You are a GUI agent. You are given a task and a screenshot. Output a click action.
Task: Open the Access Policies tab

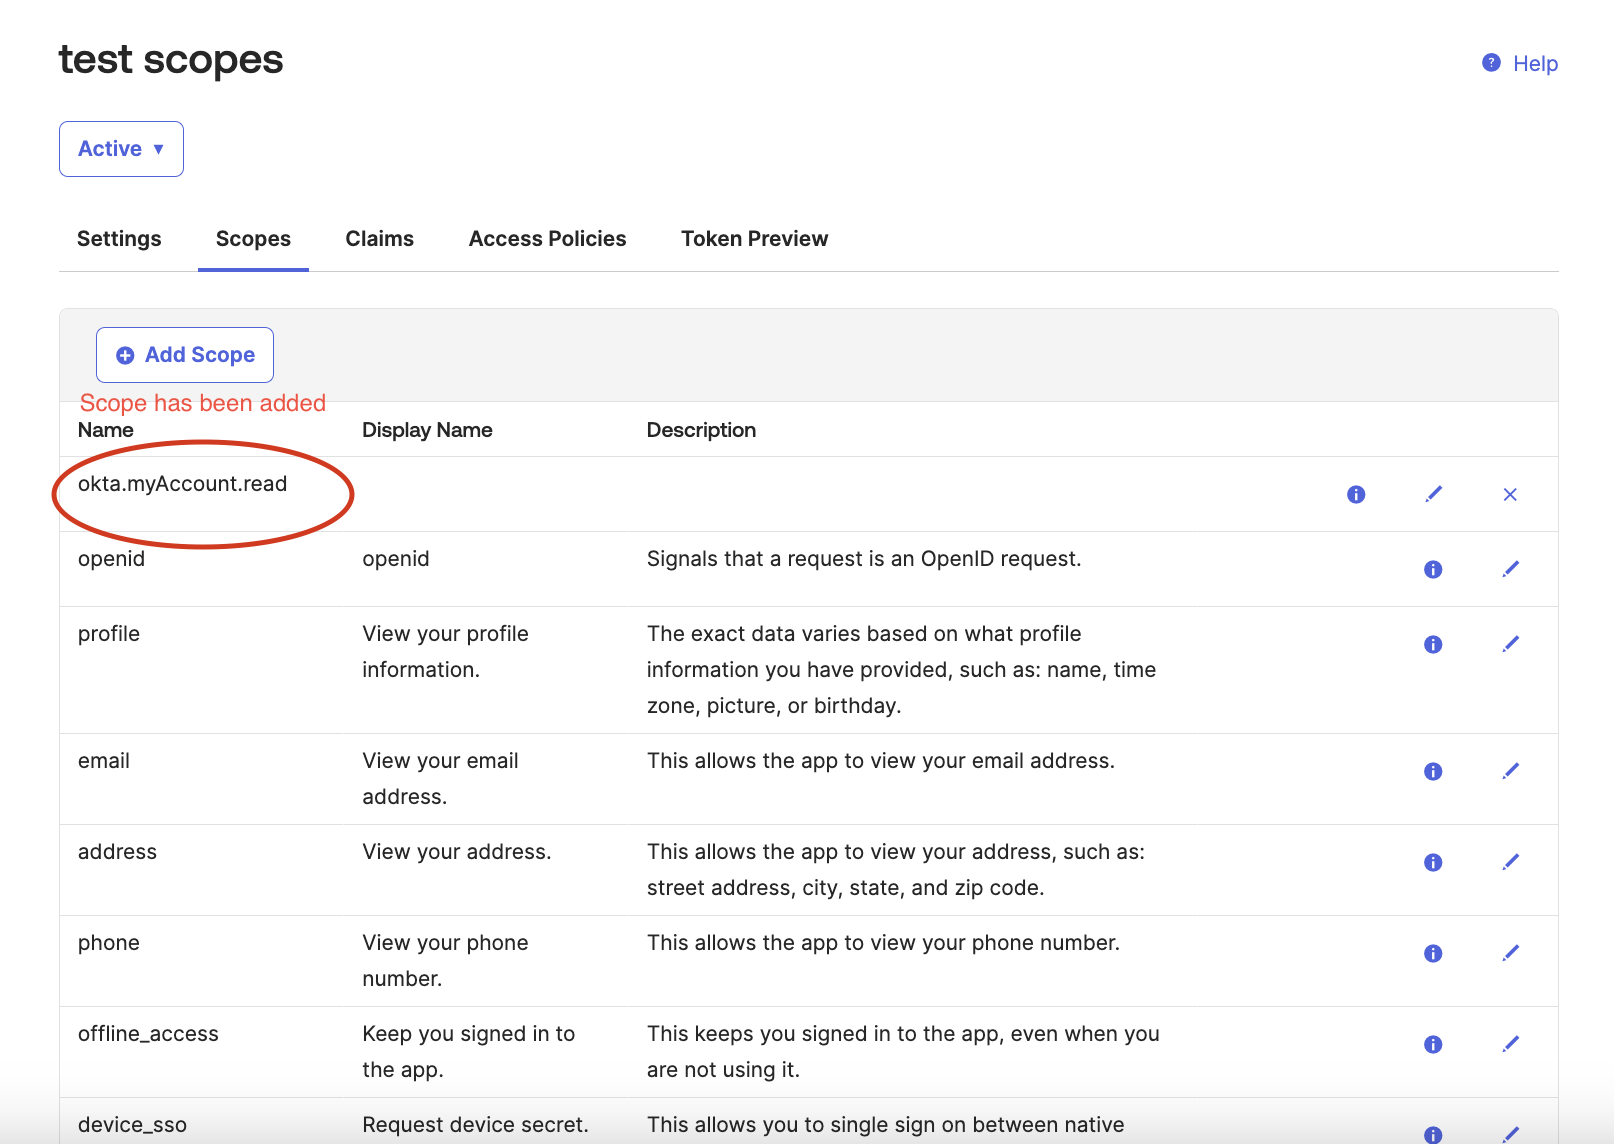(547, 239)
